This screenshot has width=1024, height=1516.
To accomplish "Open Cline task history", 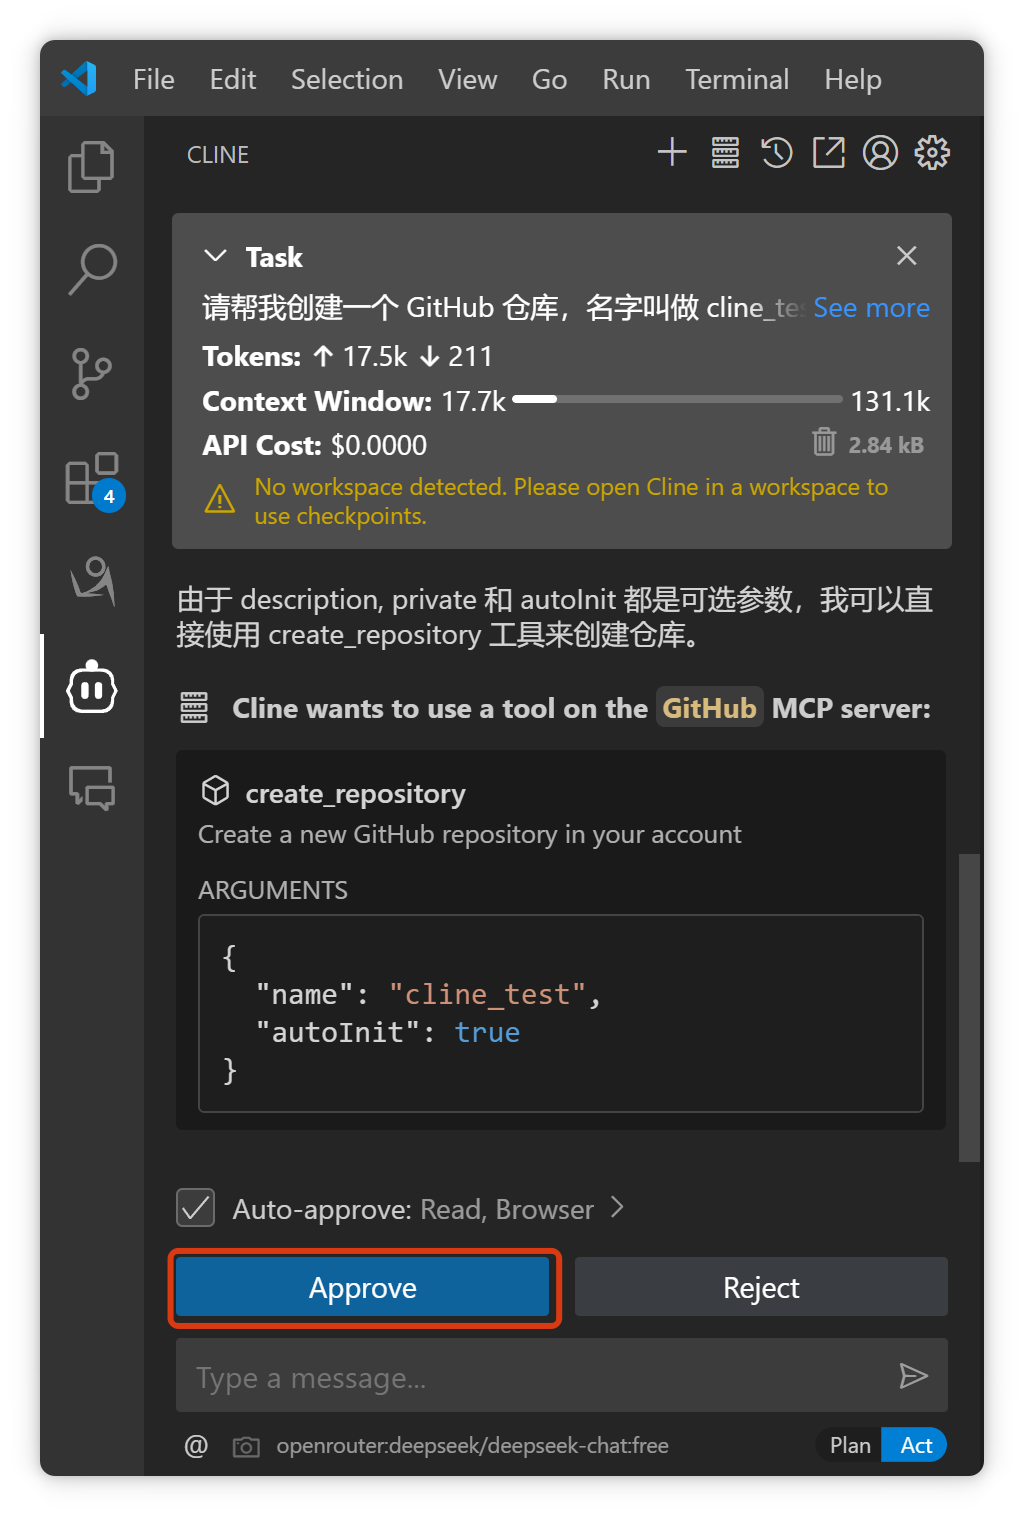I will tap(777, 153).
